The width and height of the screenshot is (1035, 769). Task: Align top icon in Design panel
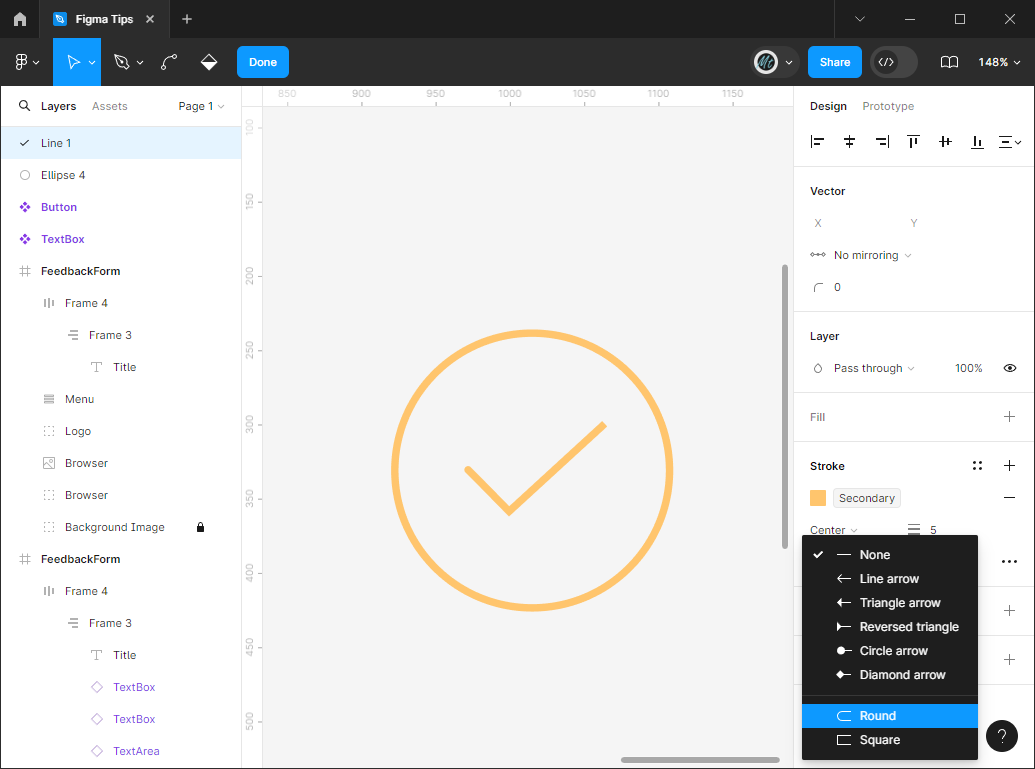(x=914, y=141)
